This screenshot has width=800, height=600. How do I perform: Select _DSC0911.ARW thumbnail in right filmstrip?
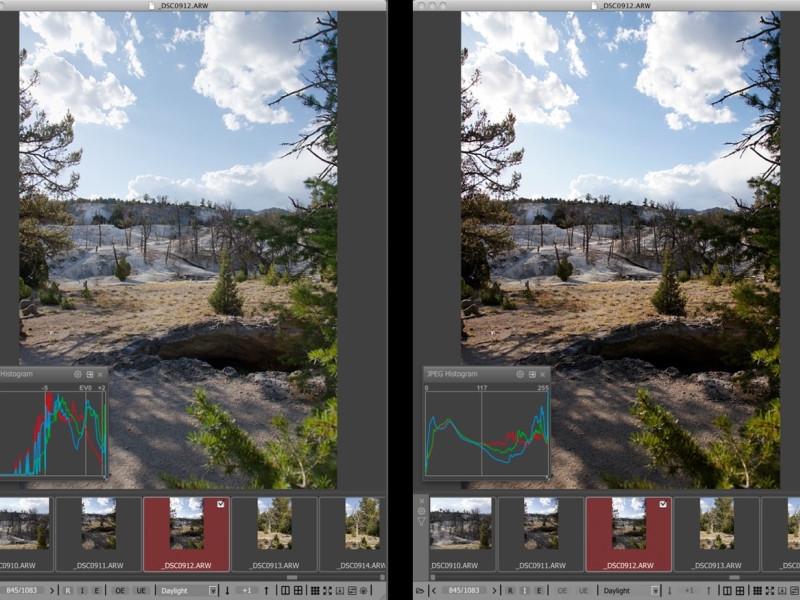(541, 534)
